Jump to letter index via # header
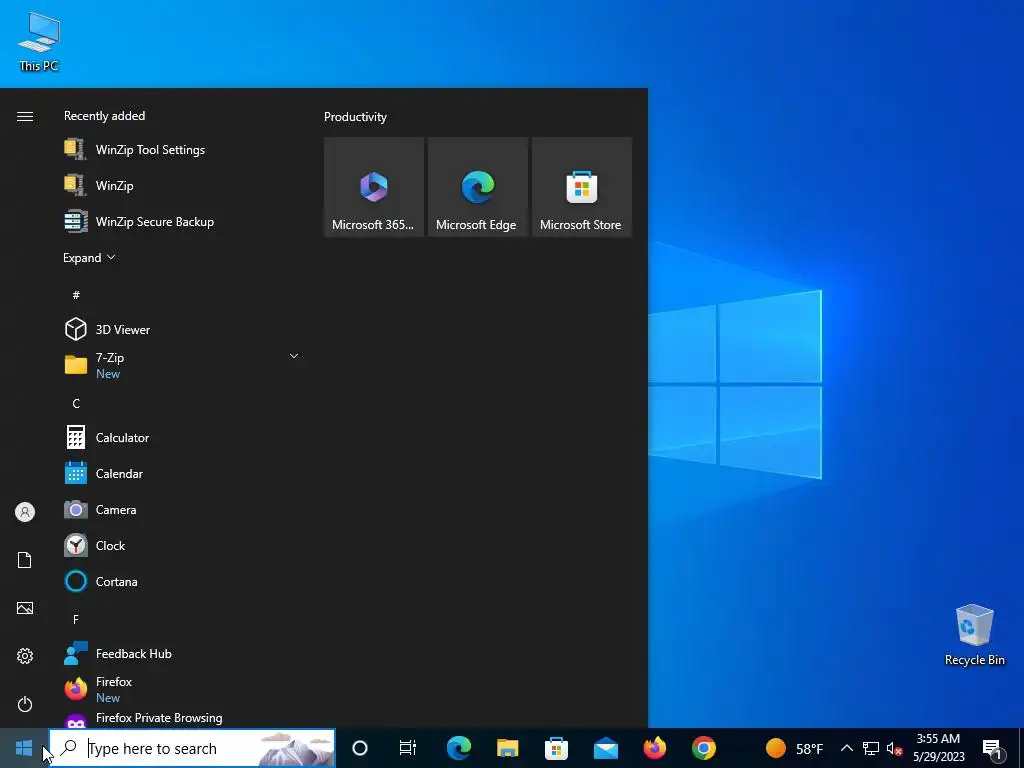The width and height of the screenshot is (1024, 768). [x=76, y=295]
